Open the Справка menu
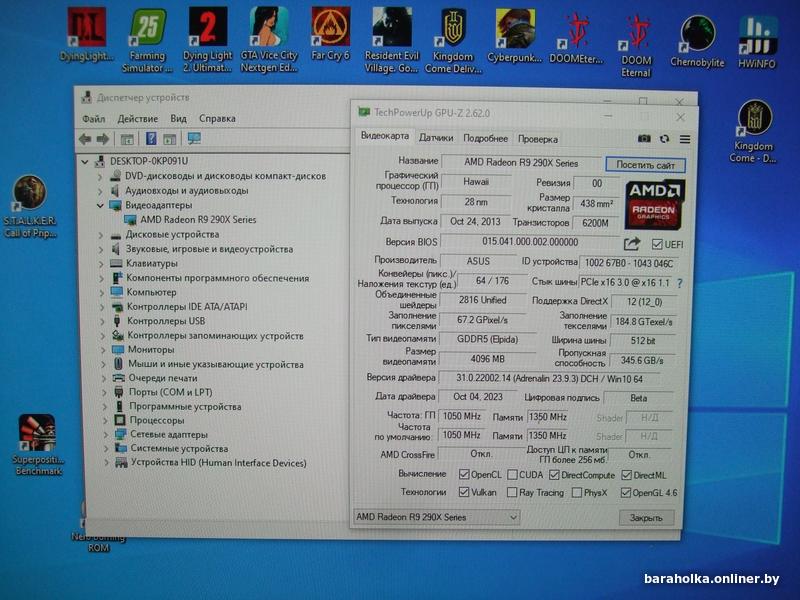Viewport: 800px width, 600px height. (217, 118)
